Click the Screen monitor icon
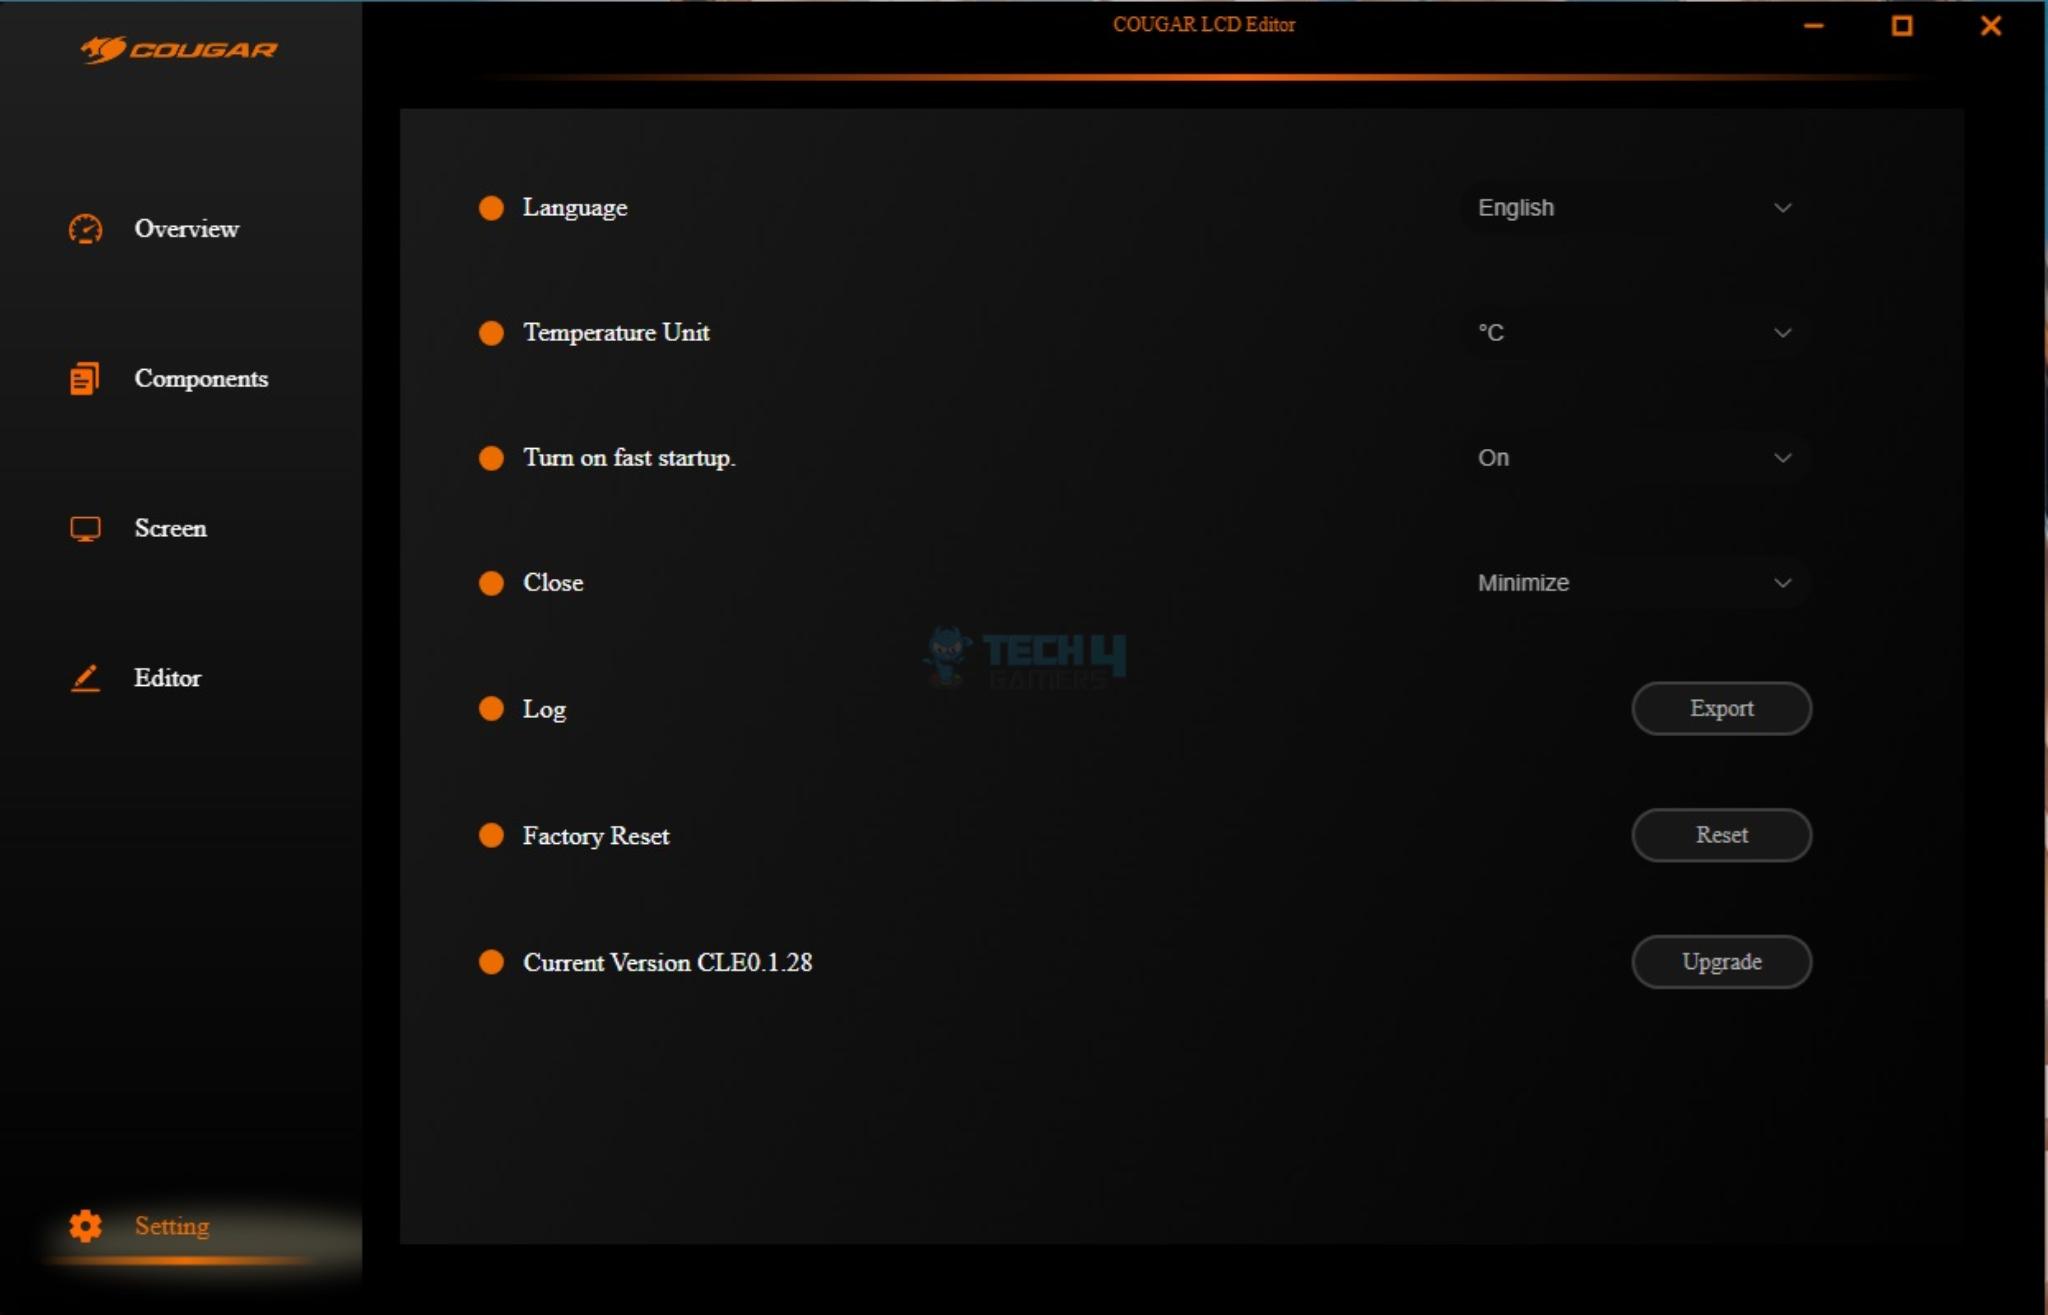Screen dimensions: 2048x1315 85,528
